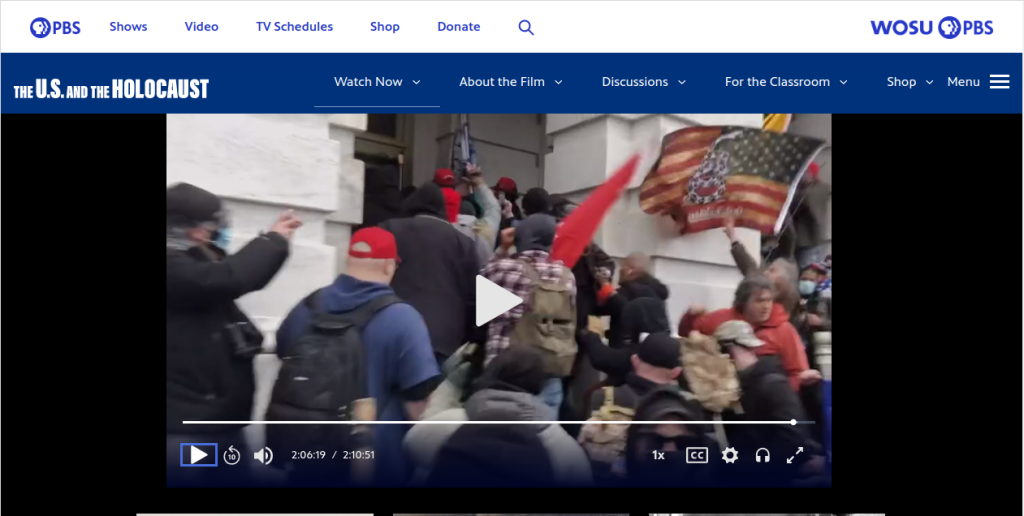Click the search magnifier icon

pos(526,27)
